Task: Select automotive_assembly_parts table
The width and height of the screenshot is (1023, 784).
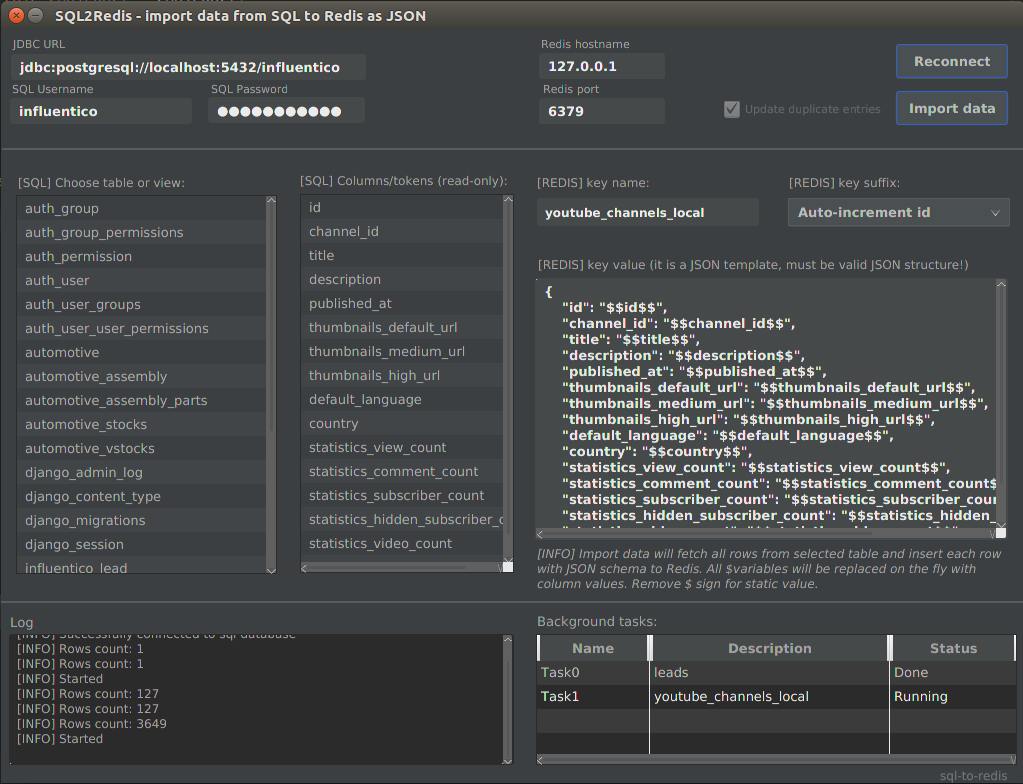Action: pos(141,400)
